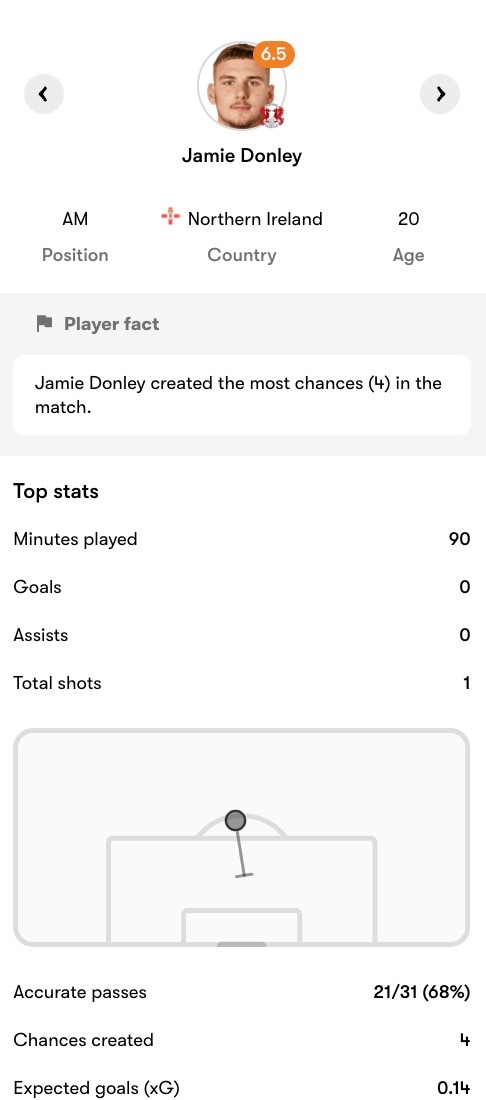Screen dimensions: 486x1100
Task: Select the Total shots stat row
Action: click(242, 683)
